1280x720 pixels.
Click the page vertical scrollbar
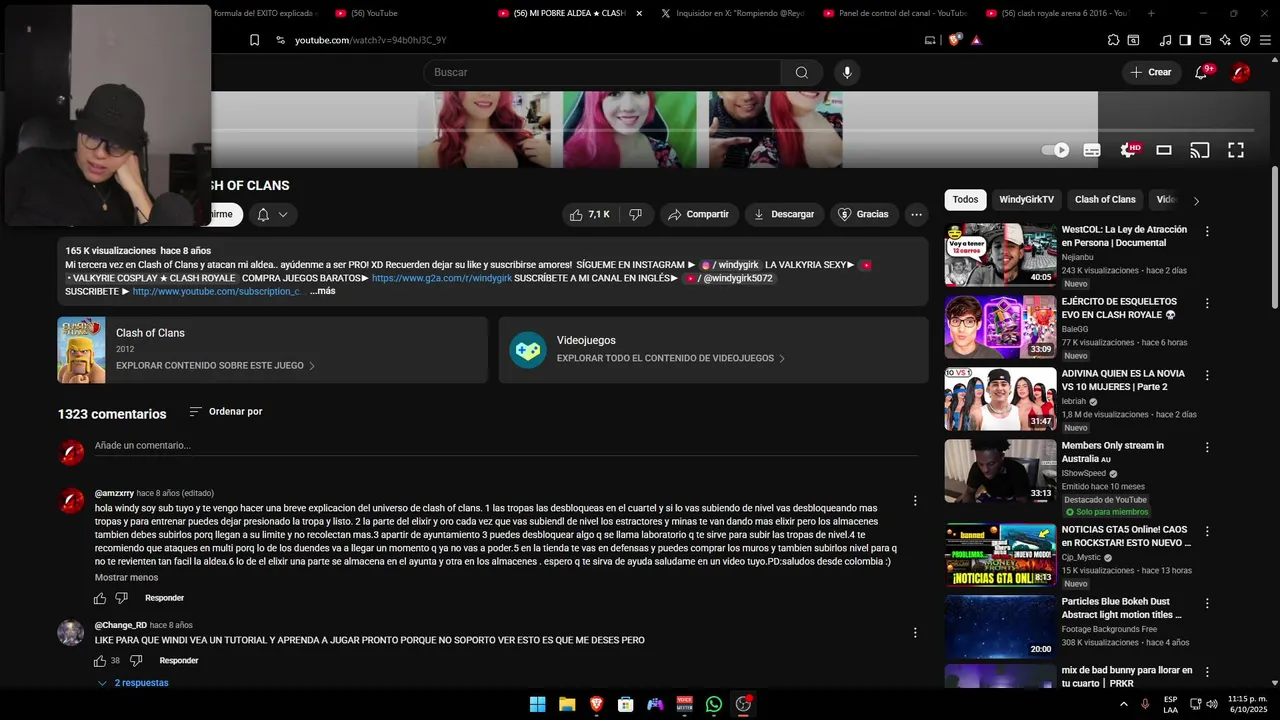pos(1274,238)
